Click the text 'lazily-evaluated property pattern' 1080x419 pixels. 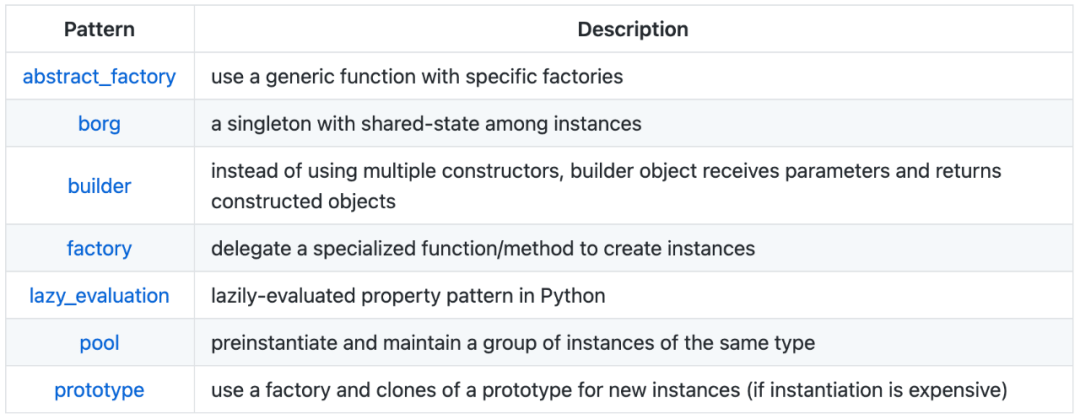coord(354,296)
